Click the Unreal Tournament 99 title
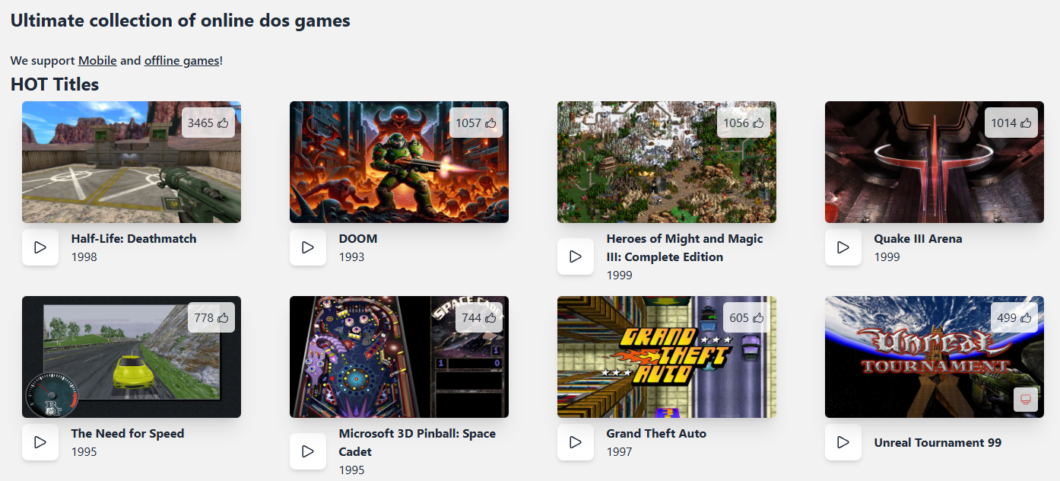The width and height of the screenshot is (1060, 481). (x=938, y=443)
